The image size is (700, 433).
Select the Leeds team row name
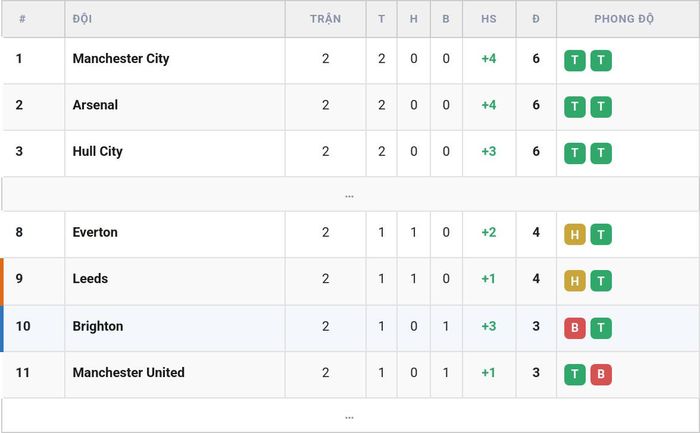pos(90,279)
